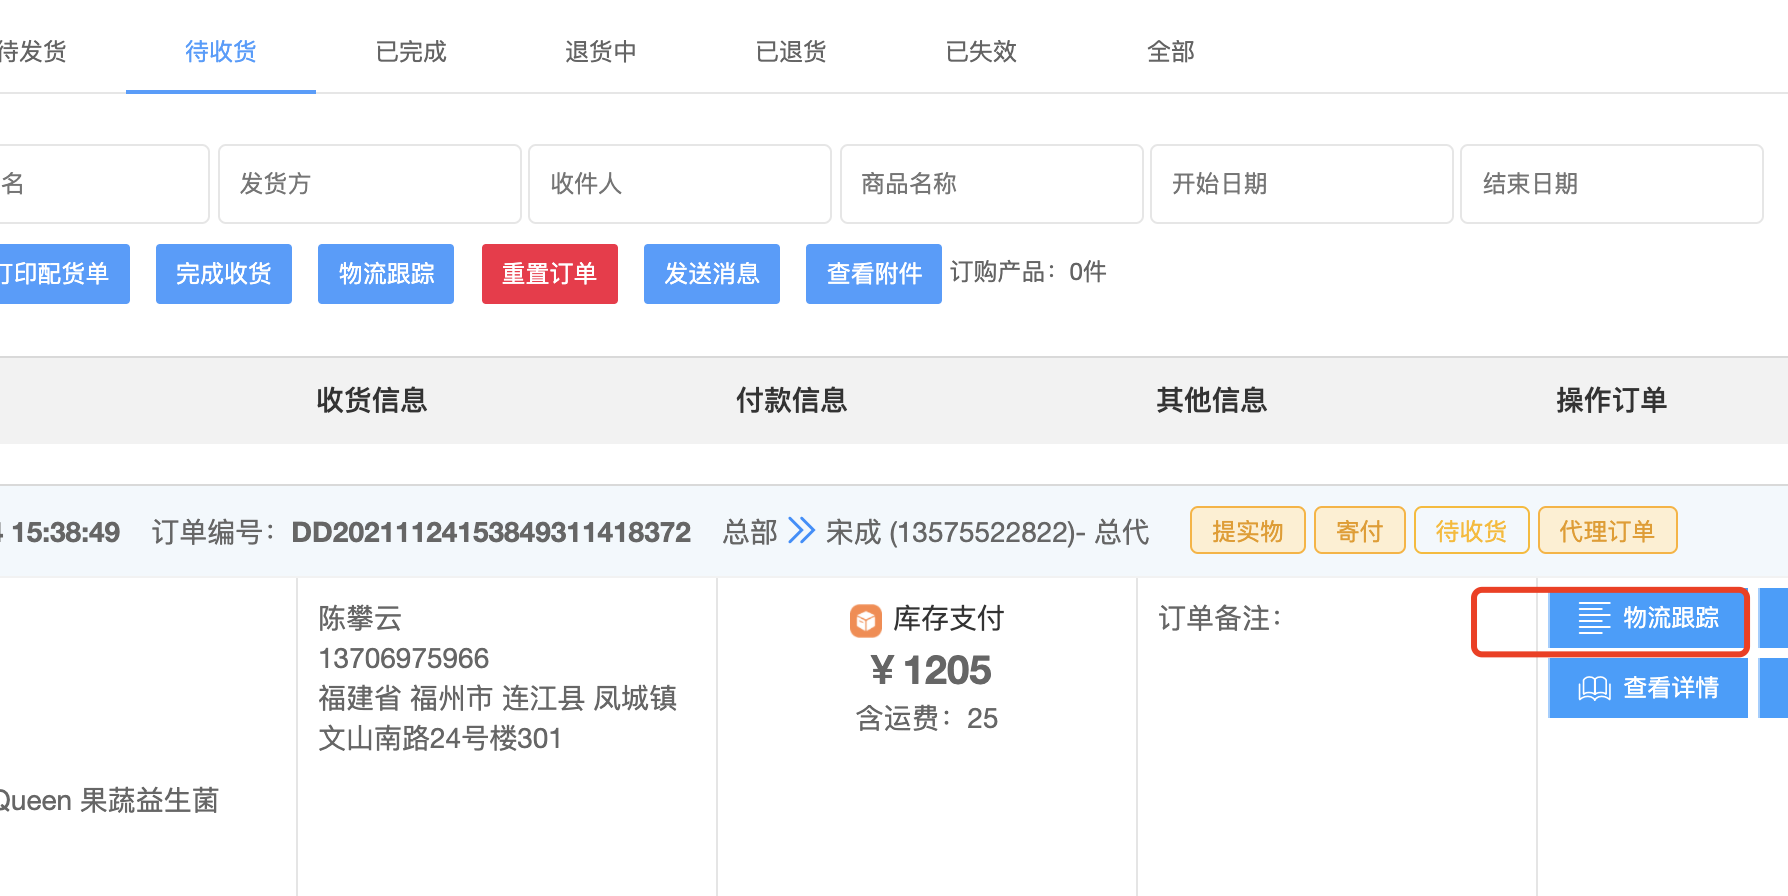Click into the 收件人 input field
Image resolution: width=1788 pixels, height=896 pixels.
pos(679,184)
